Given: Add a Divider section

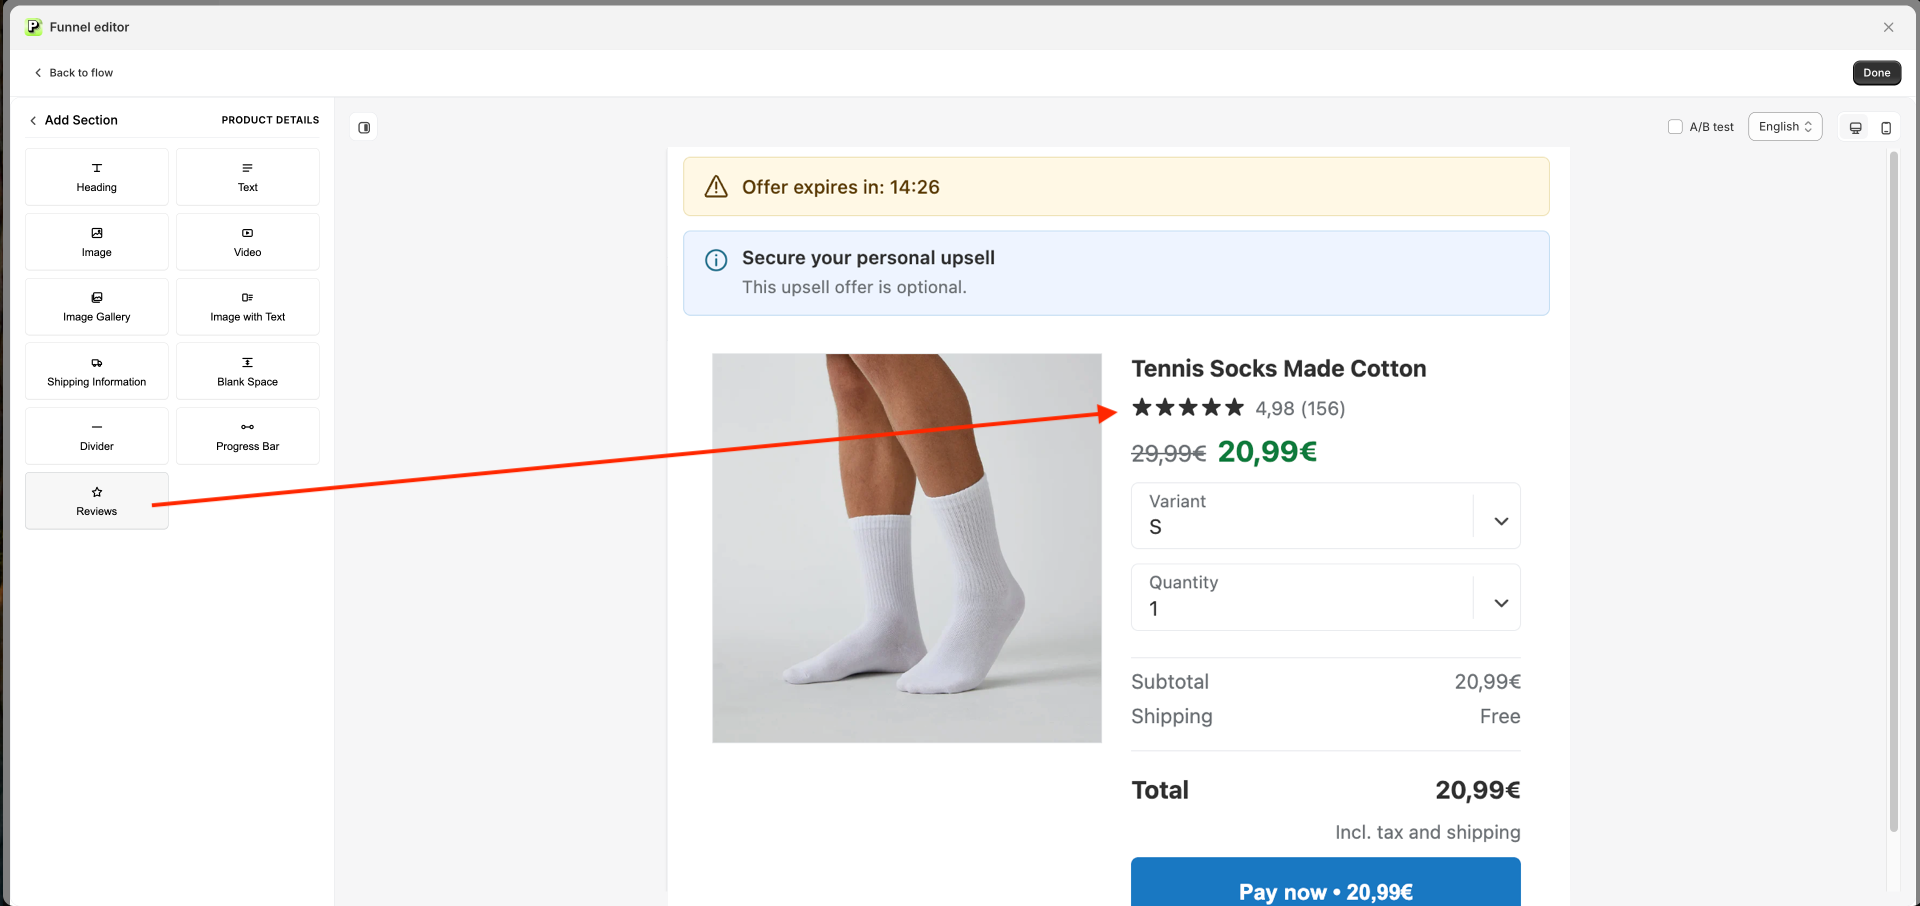Looking at the screenshot, I should click(x=97, y=436).
